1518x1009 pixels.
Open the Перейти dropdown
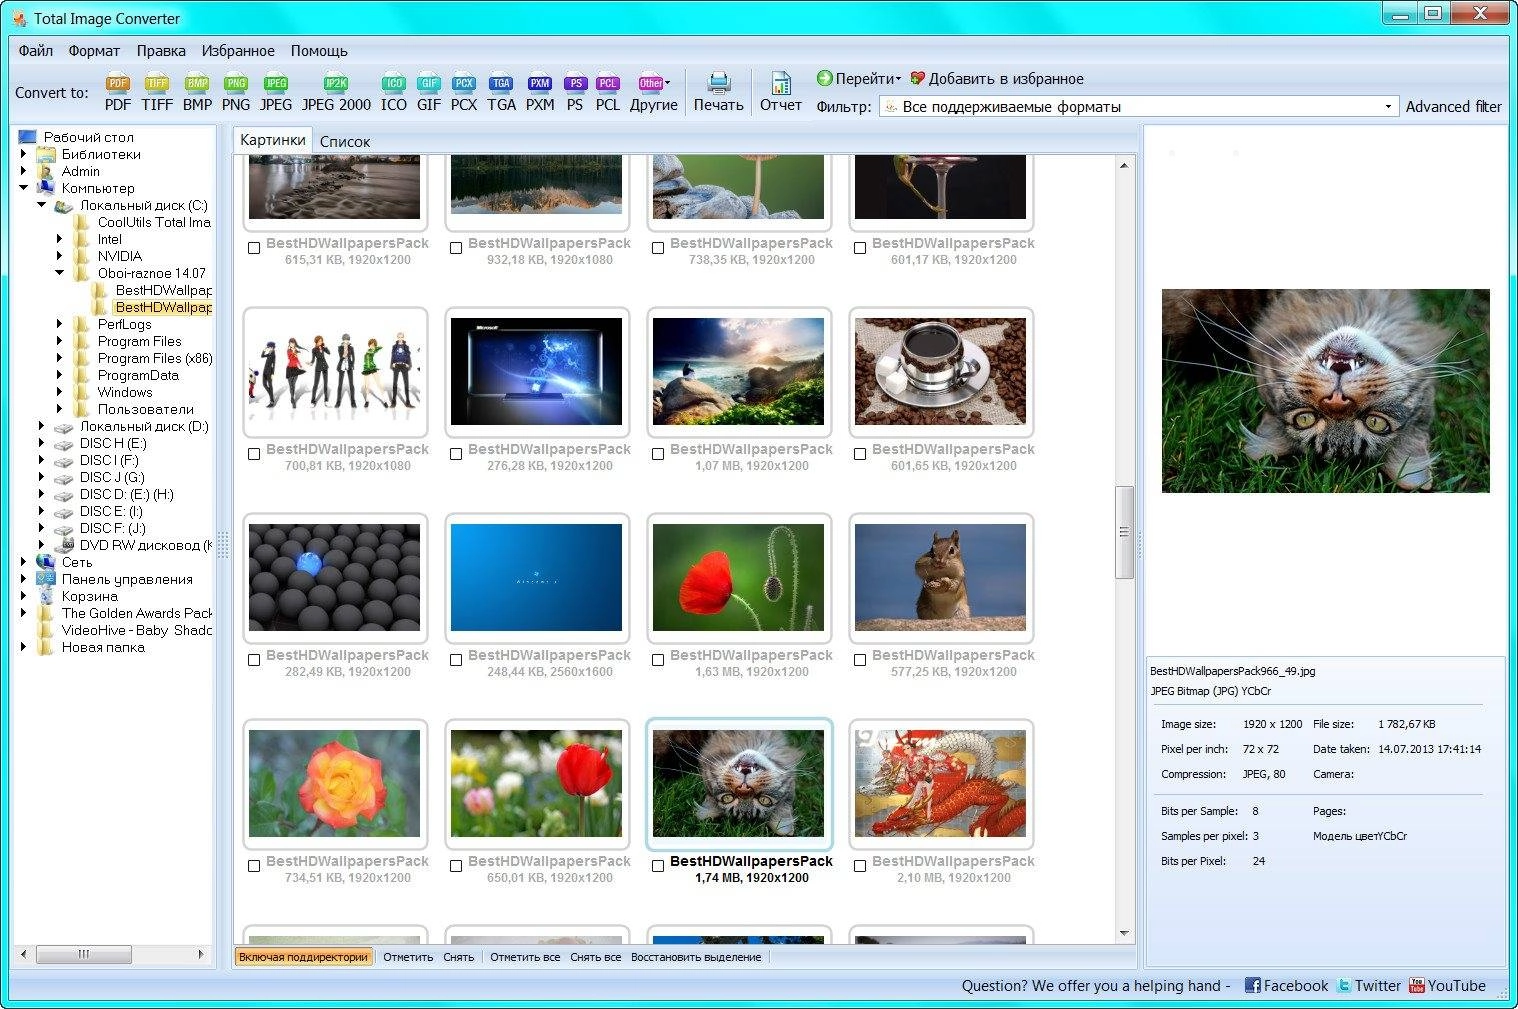pyautogui.click(x=859, y=78)
